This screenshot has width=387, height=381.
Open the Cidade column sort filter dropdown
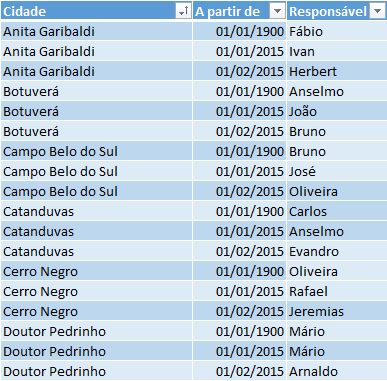[x=183, y=11]
